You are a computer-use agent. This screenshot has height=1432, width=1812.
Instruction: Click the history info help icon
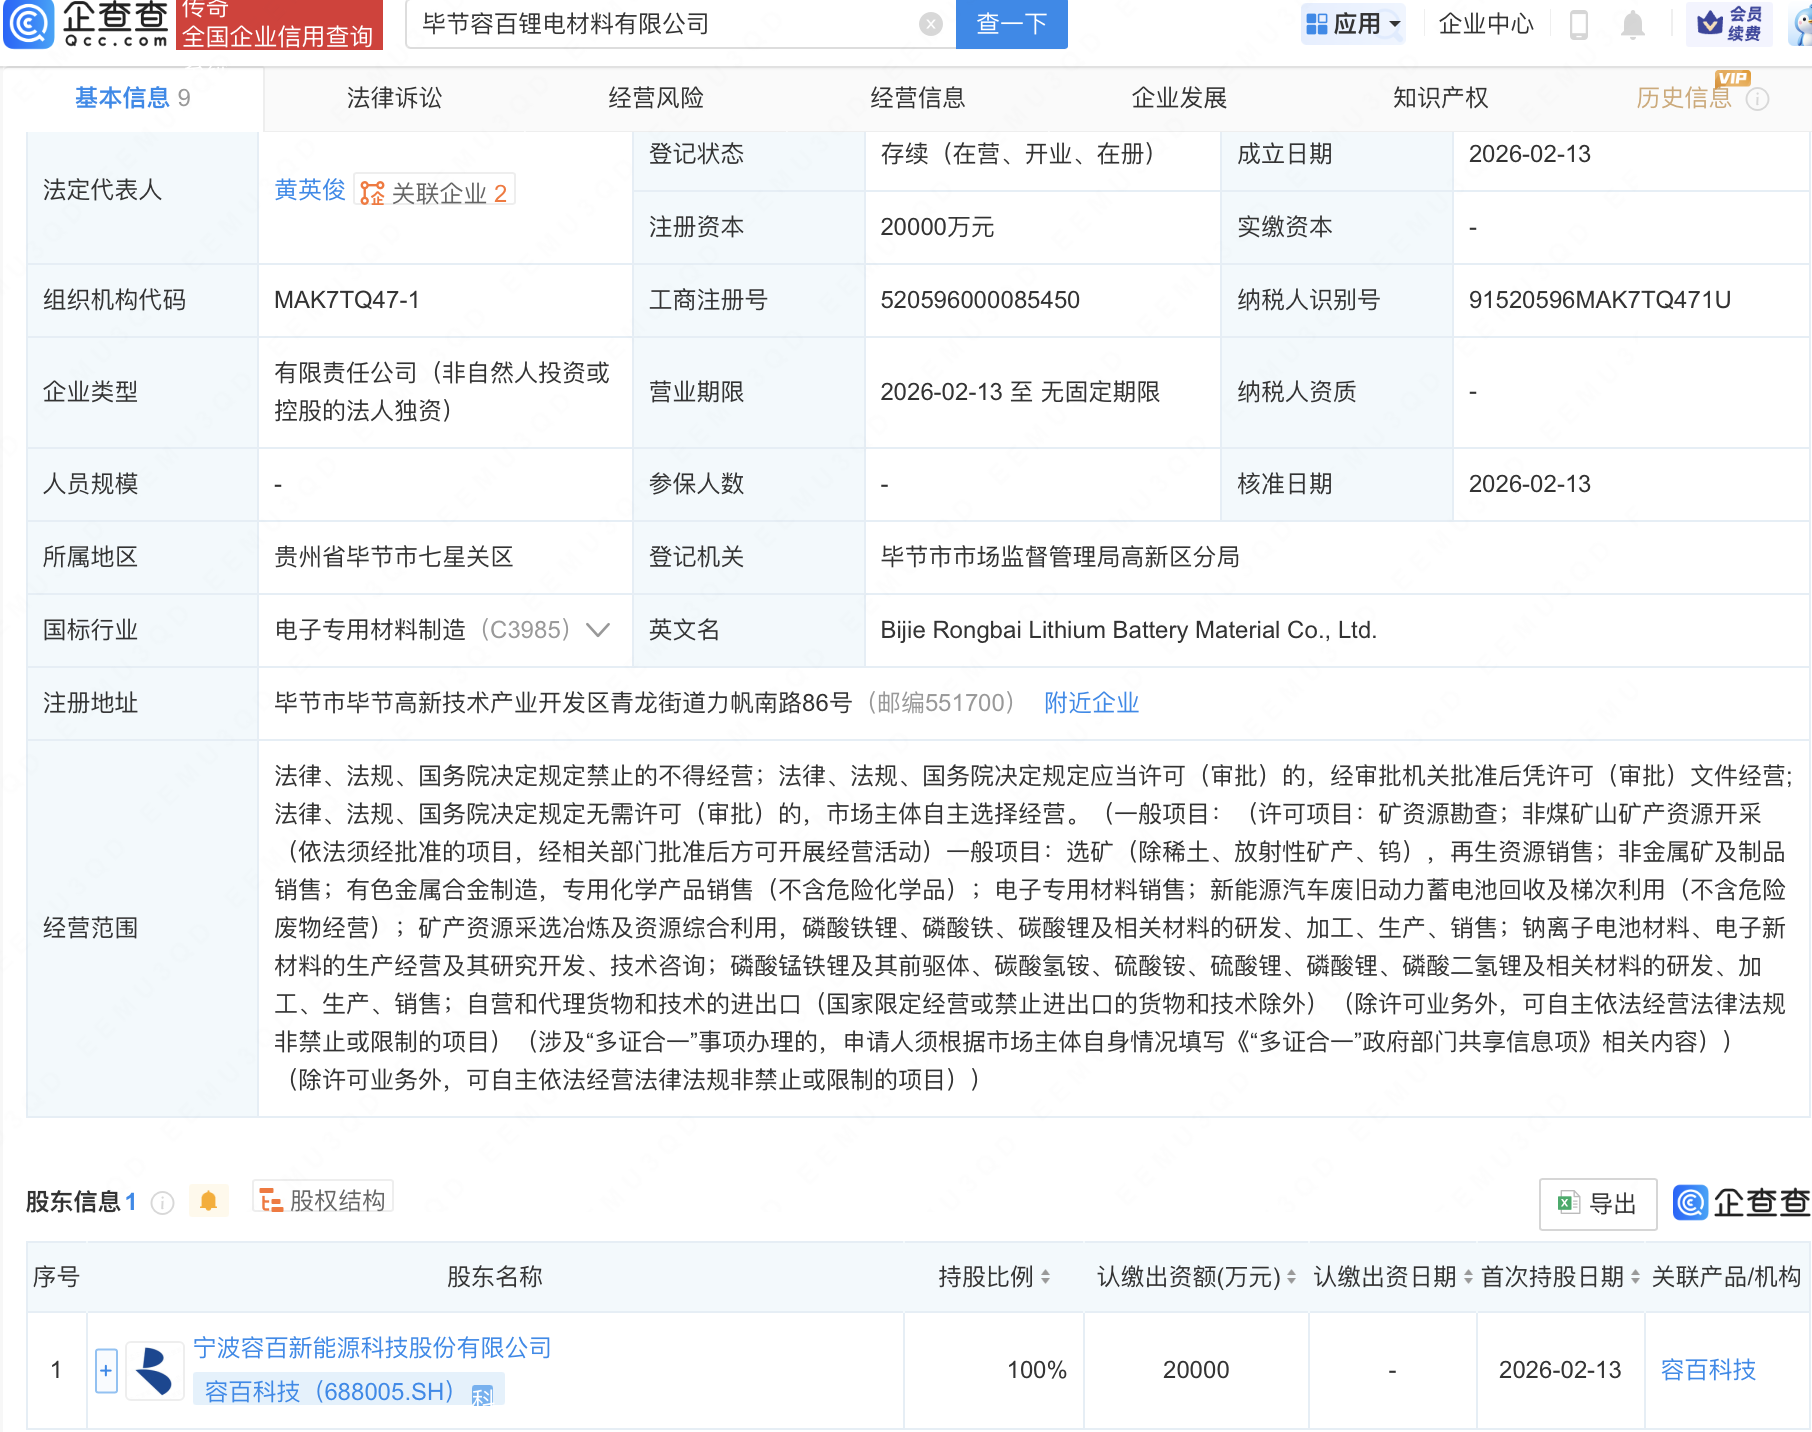1757,99
